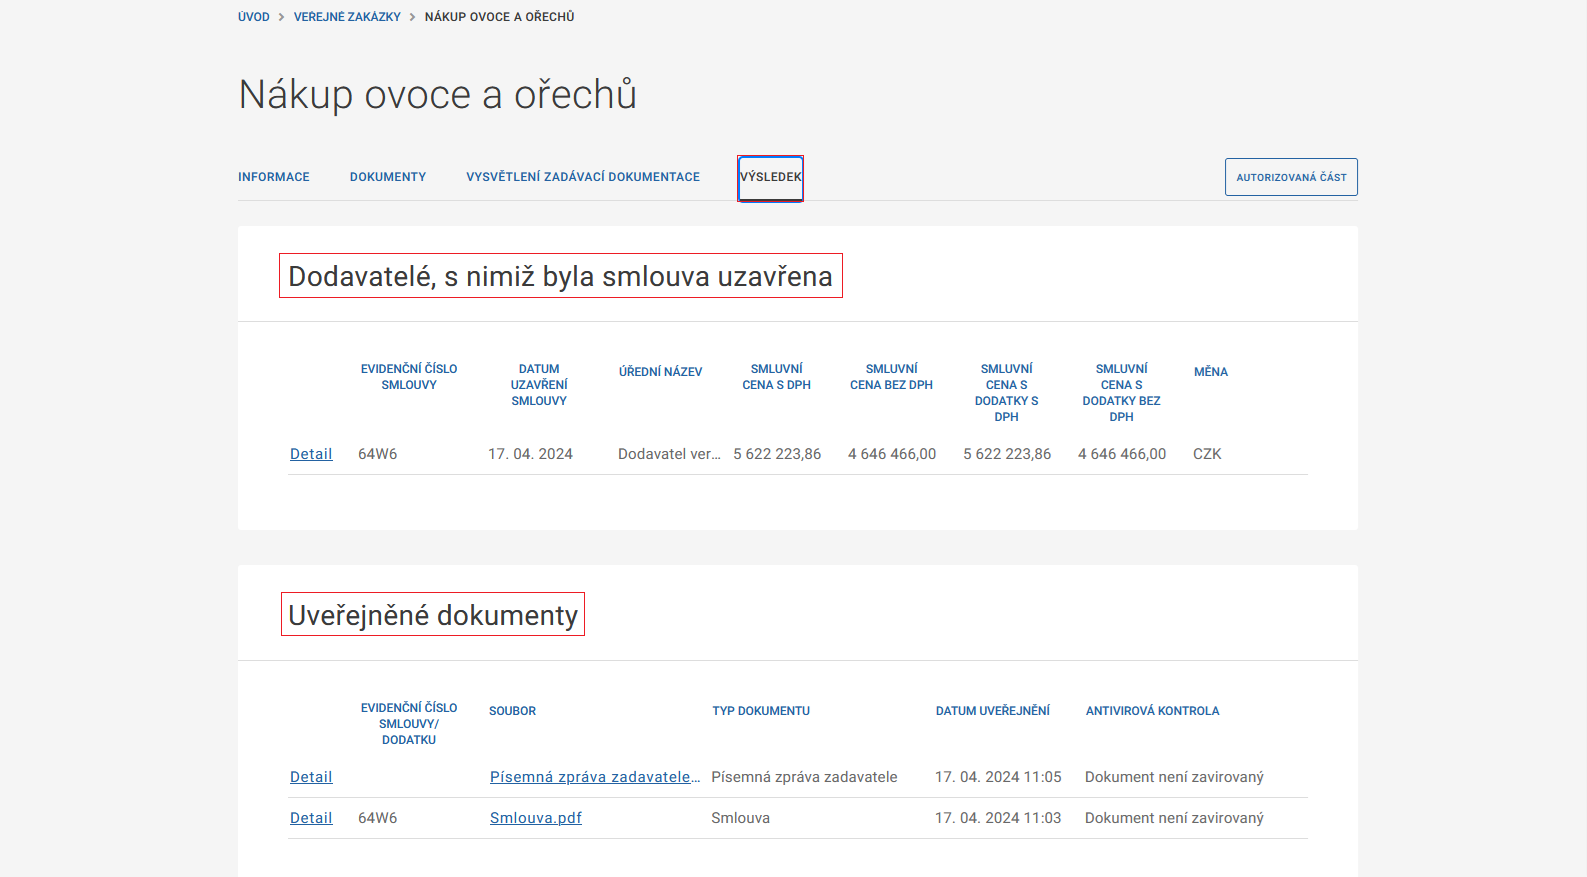
Task: Open the VEŘEJNÉ ZAKÁZKY breadcrumb link
Action: [347, 17]
